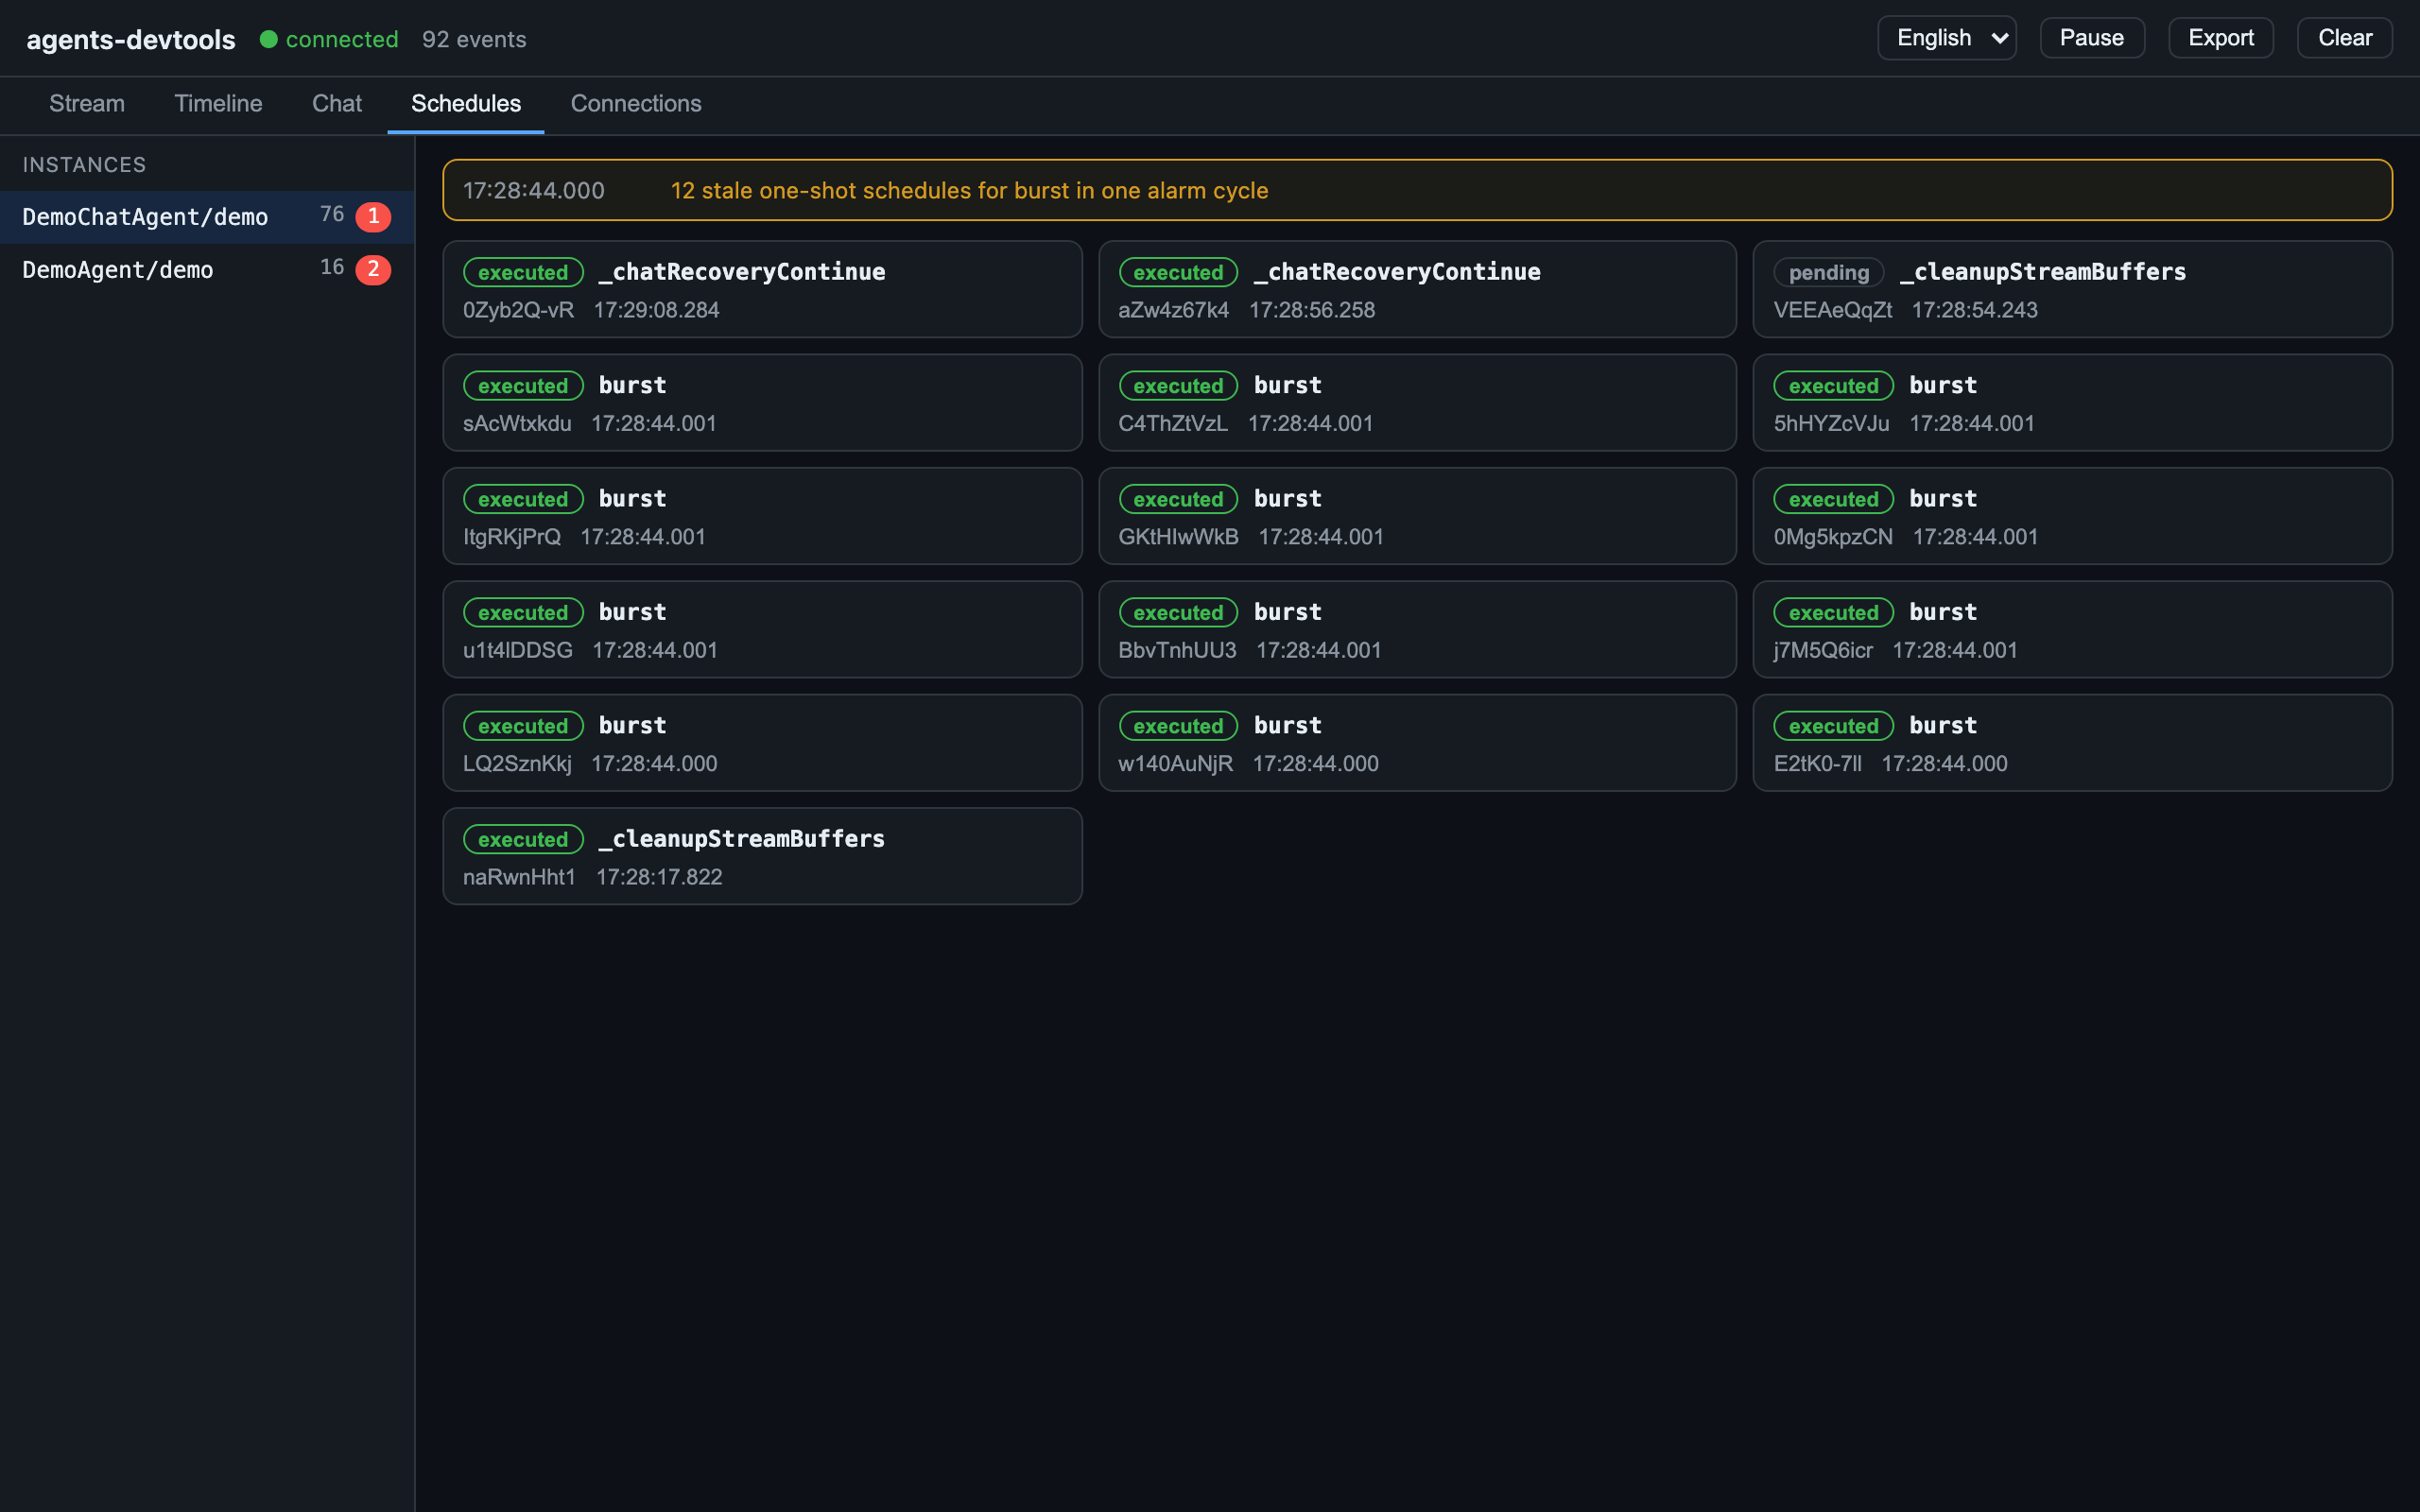Switch to the Timeline tab

tap(218, 104)
